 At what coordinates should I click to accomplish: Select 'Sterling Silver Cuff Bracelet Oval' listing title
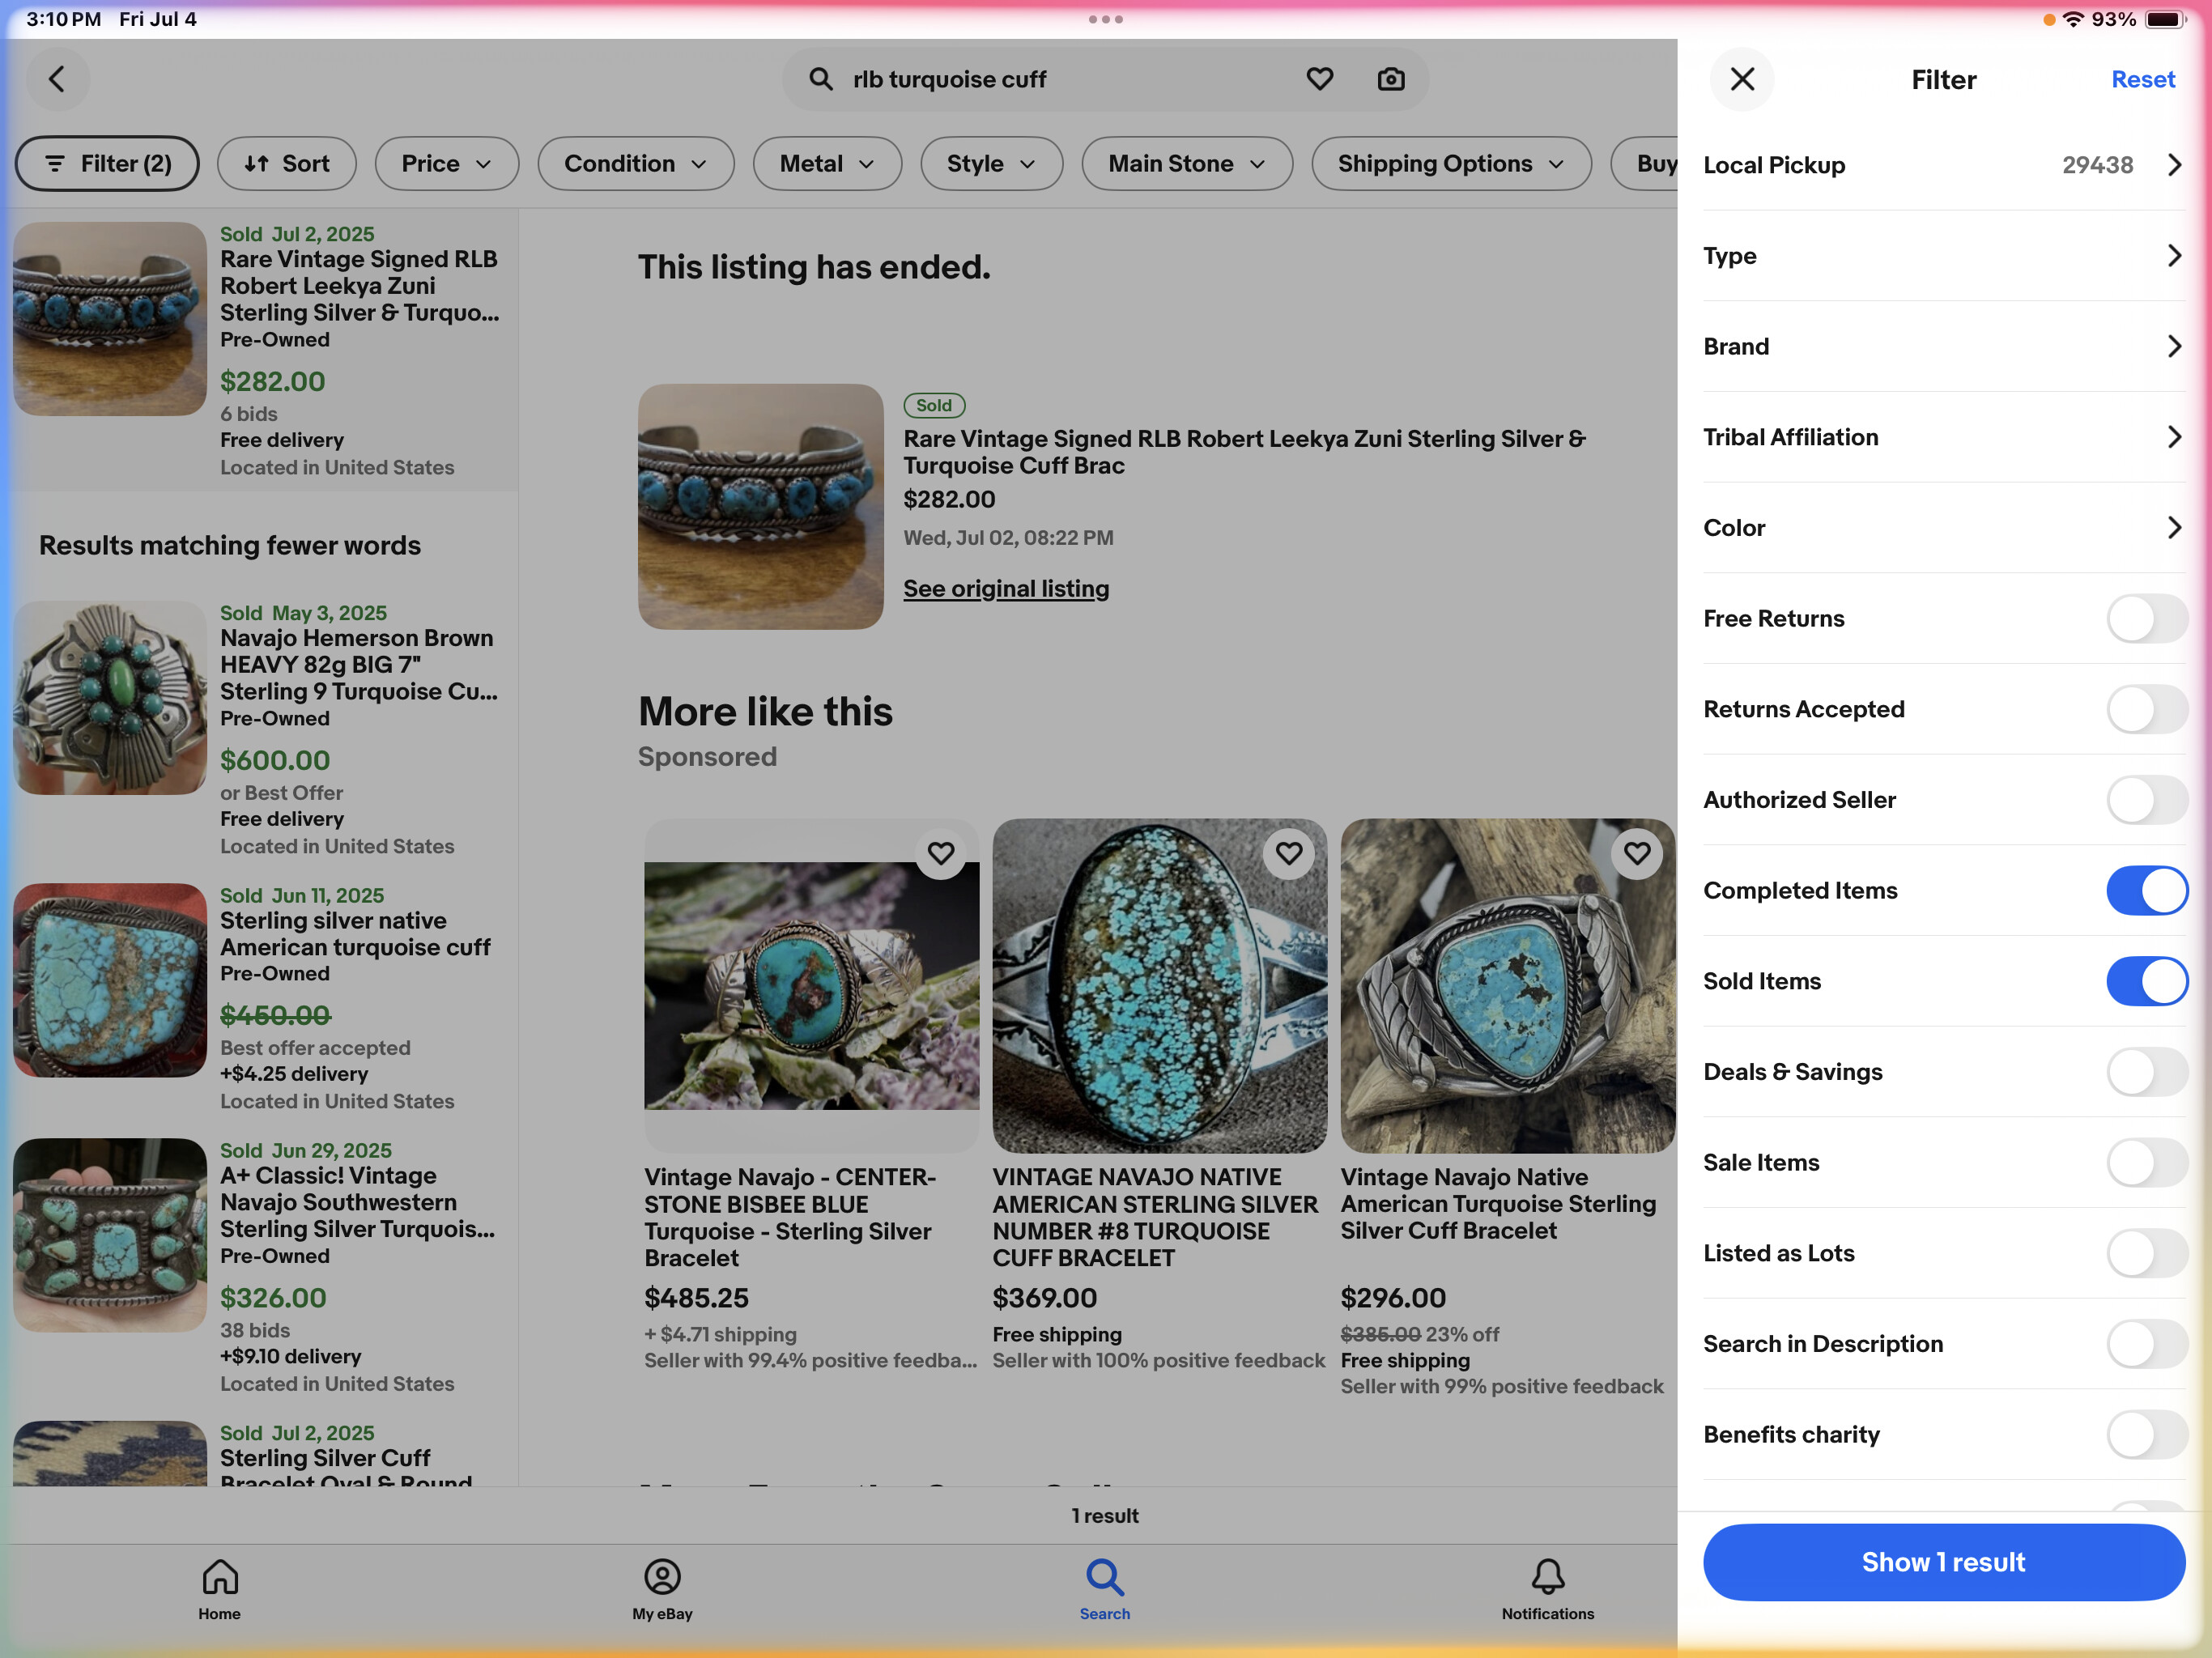point(345,1466)
